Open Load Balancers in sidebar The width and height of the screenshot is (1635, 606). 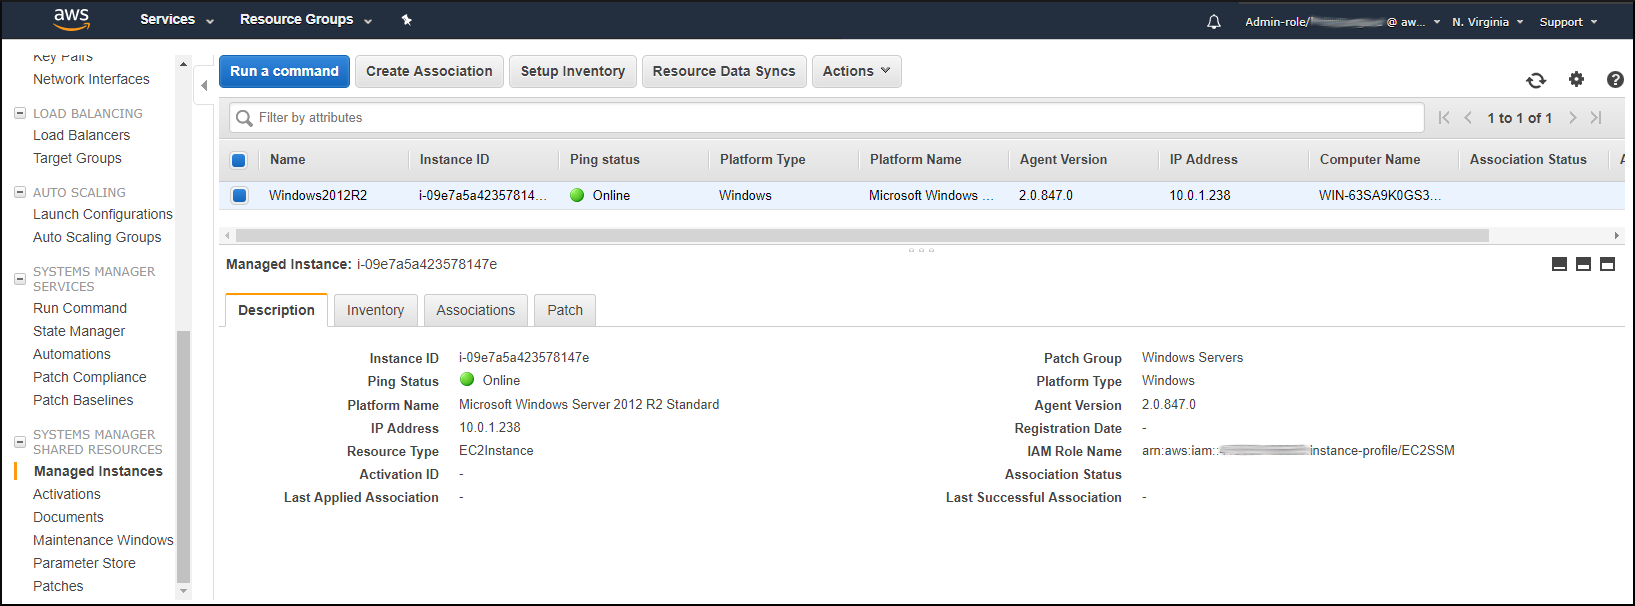click(x=81, y=135)
